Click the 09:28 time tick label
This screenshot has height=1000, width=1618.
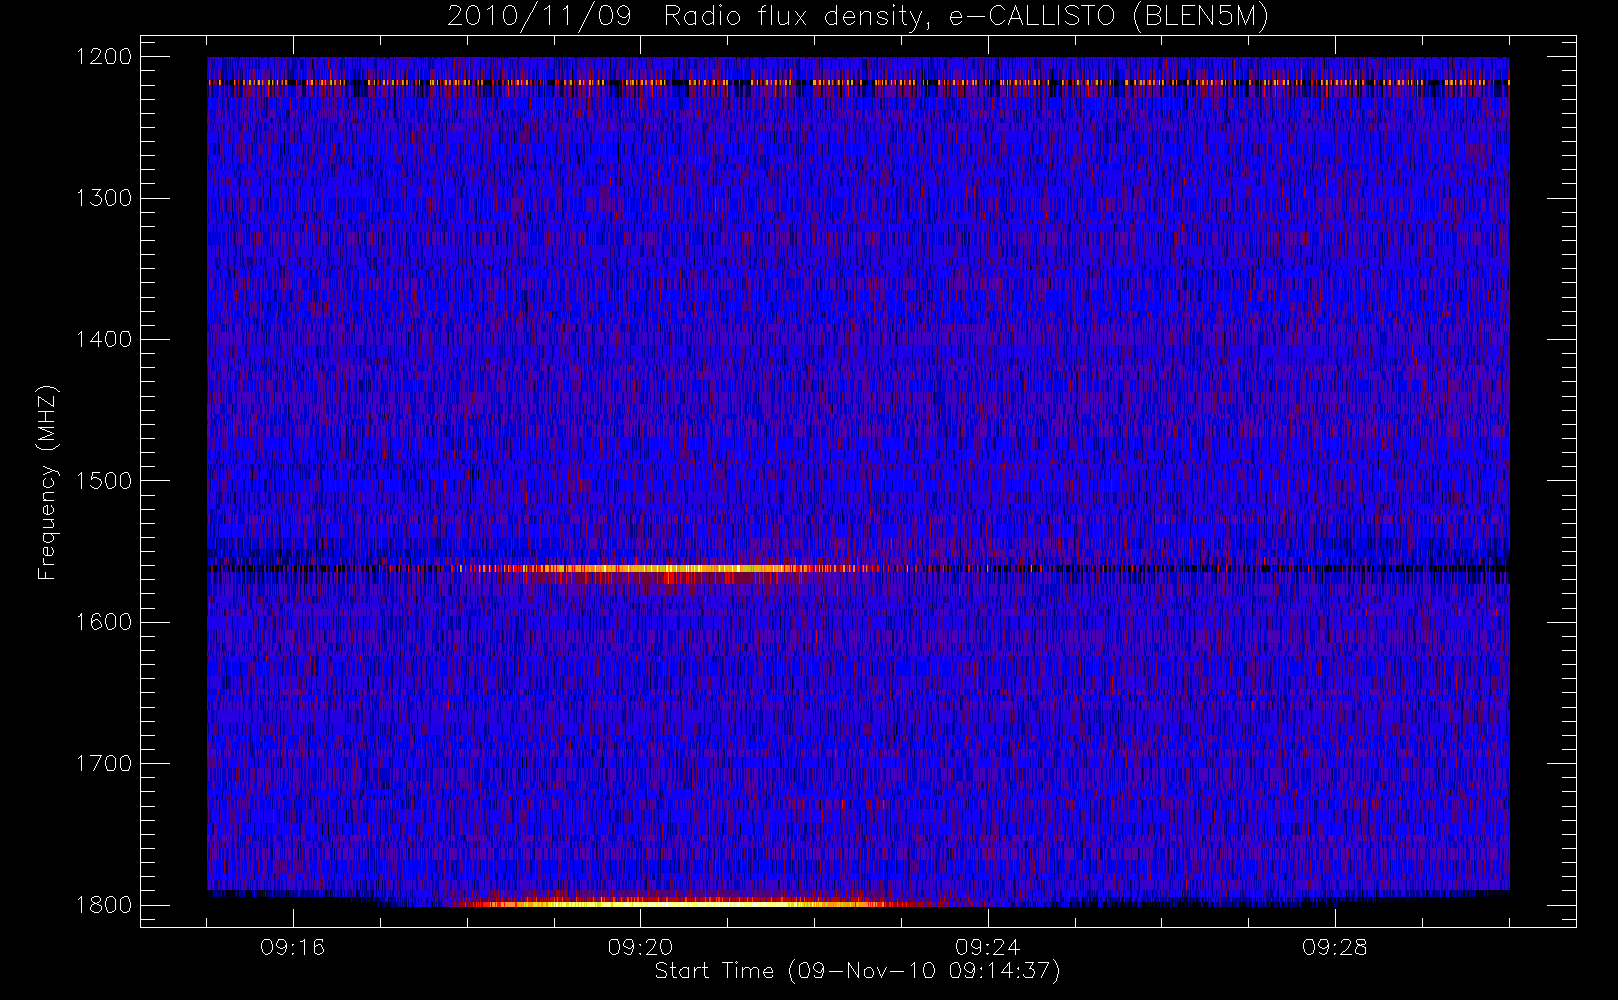click(x=1334, y=947)
